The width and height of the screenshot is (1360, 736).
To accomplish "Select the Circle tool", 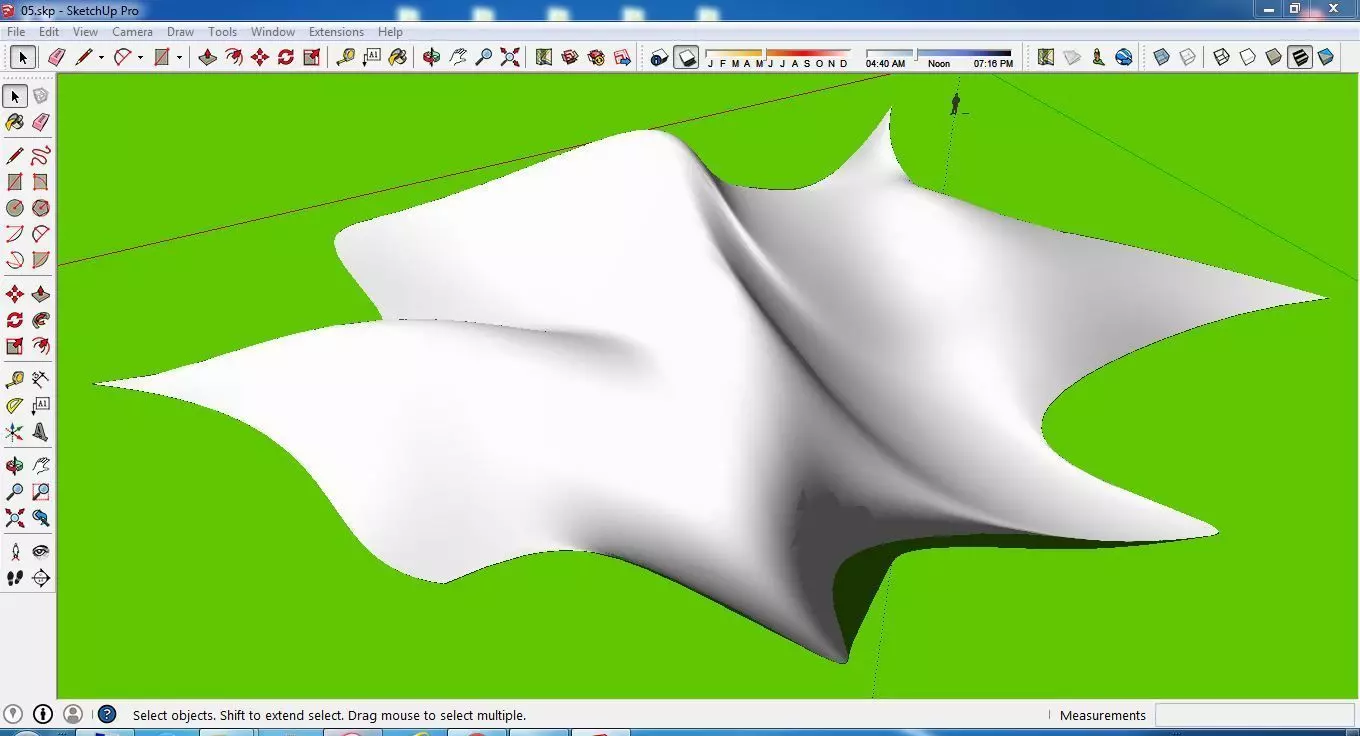I will point(15,208).
